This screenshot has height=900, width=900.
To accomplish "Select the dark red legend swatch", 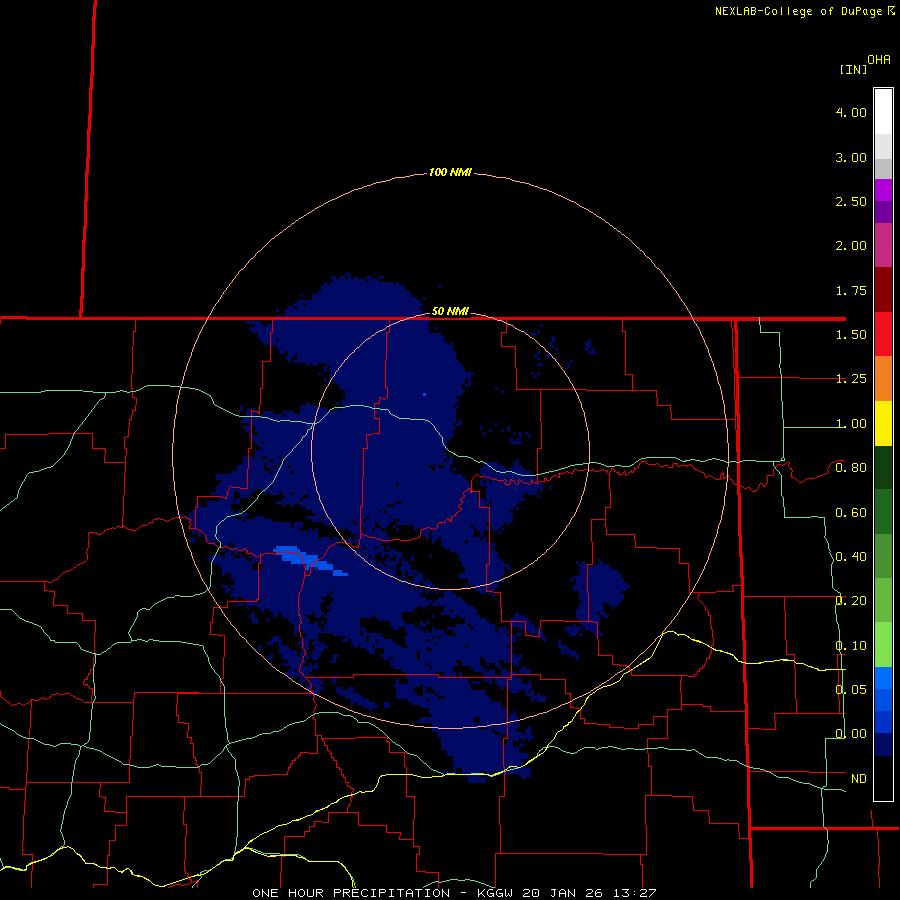I will point(883,290).
